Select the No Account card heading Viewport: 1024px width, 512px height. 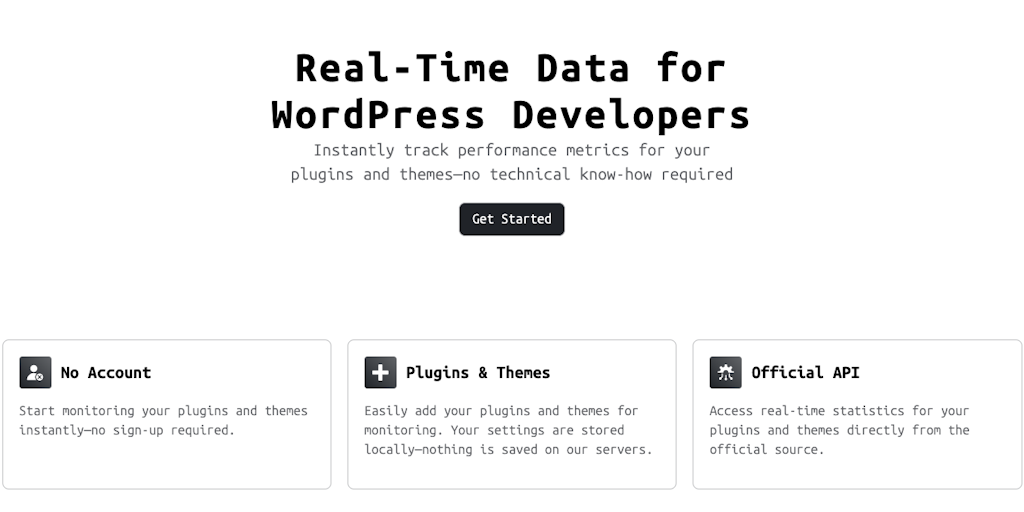pyautogui.click(x=106, y=373)
